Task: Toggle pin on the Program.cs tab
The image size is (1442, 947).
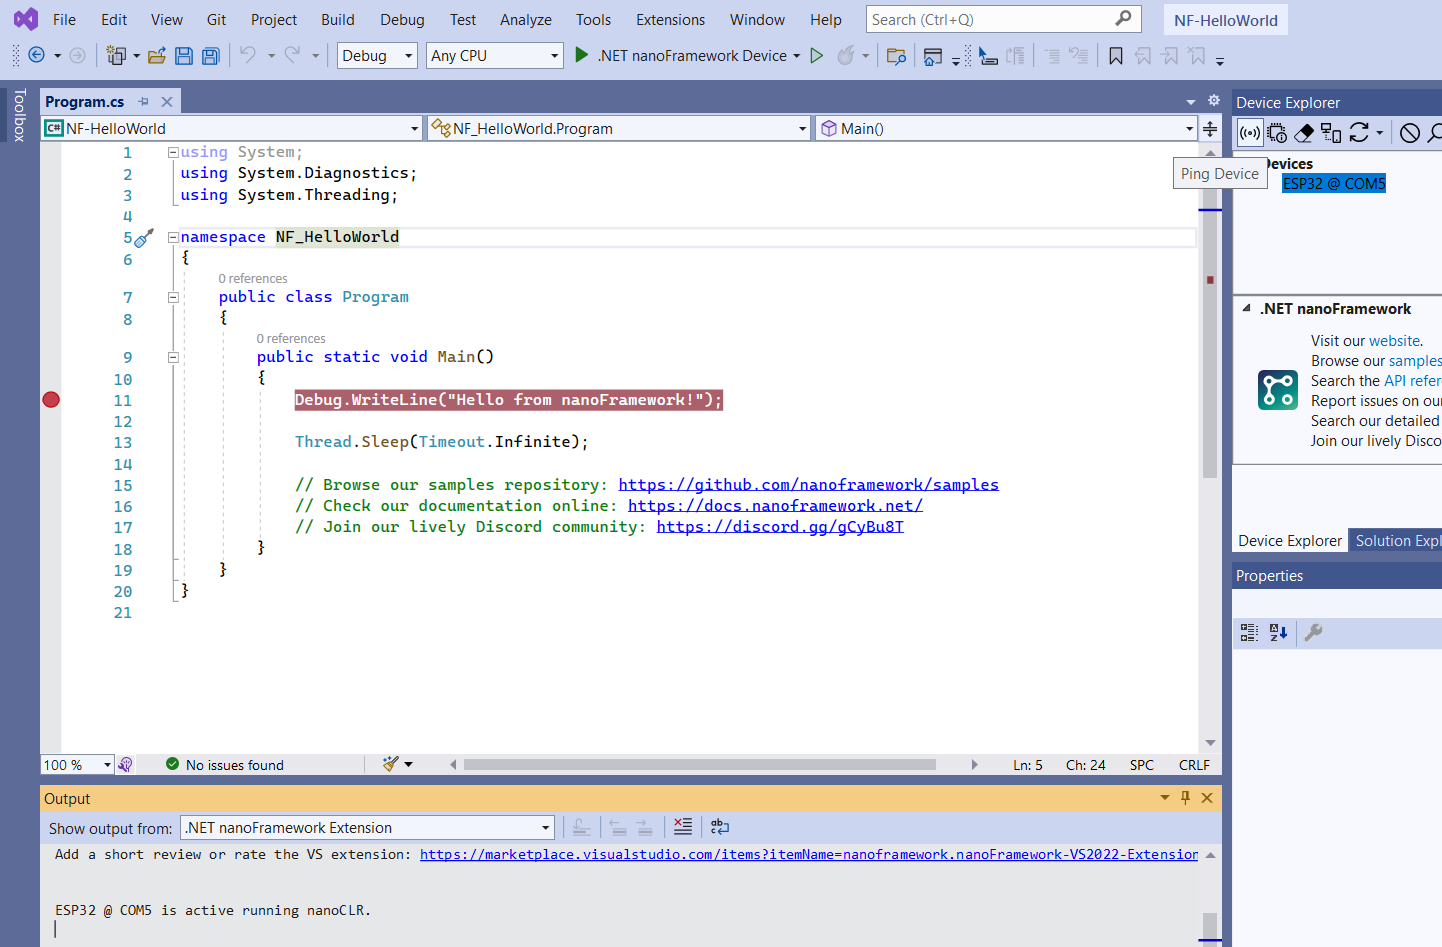Action: pyautogui.click(x=144, y=102)
